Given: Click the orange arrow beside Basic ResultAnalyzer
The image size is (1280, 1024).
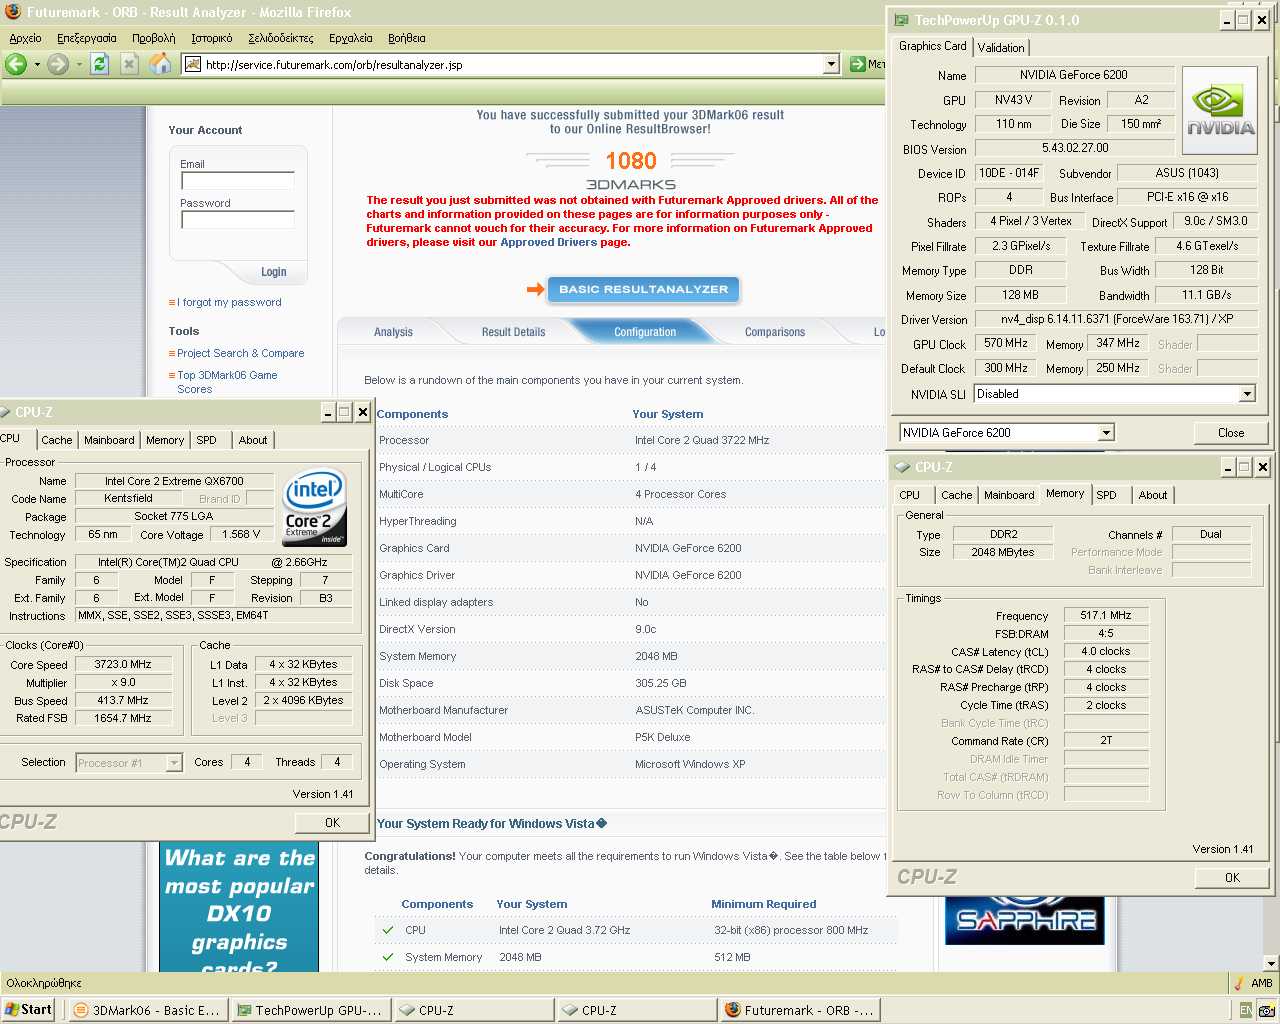Looking at the screenshot, I should 535,289.
